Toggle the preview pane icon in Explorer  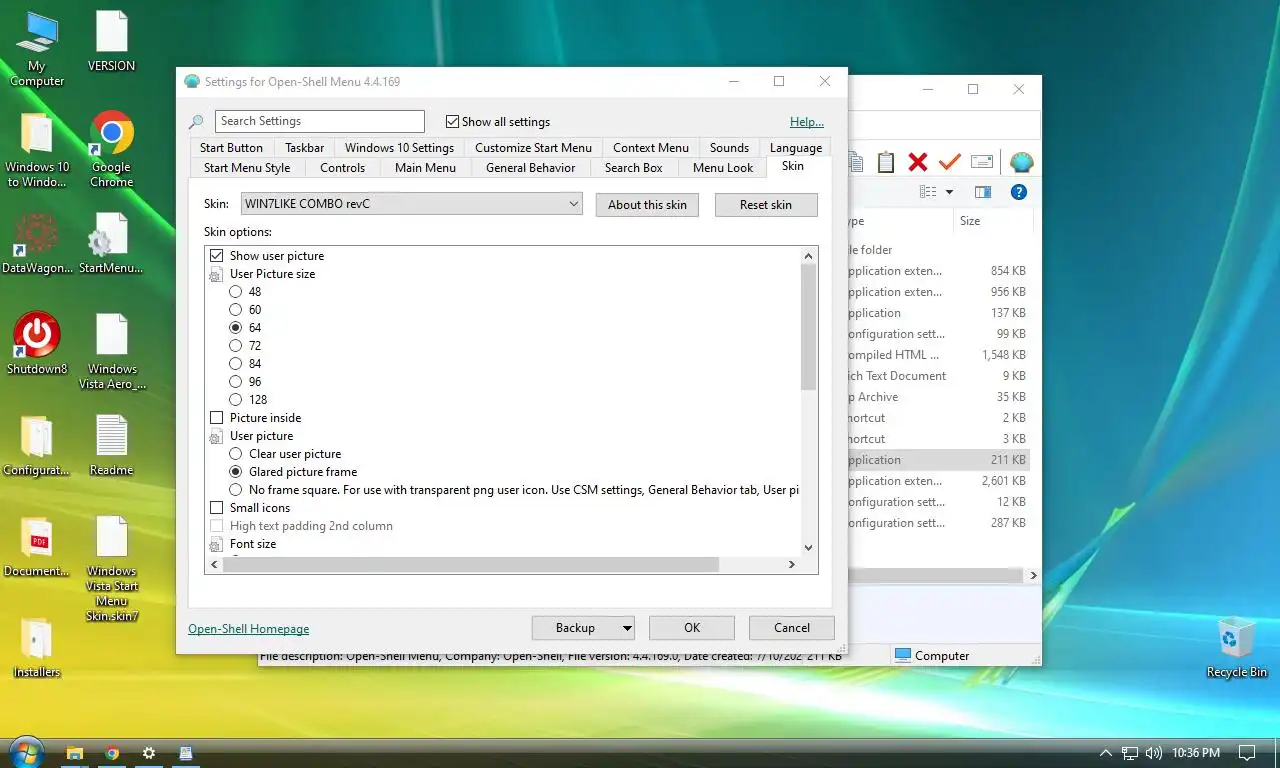tap(983, 192)
